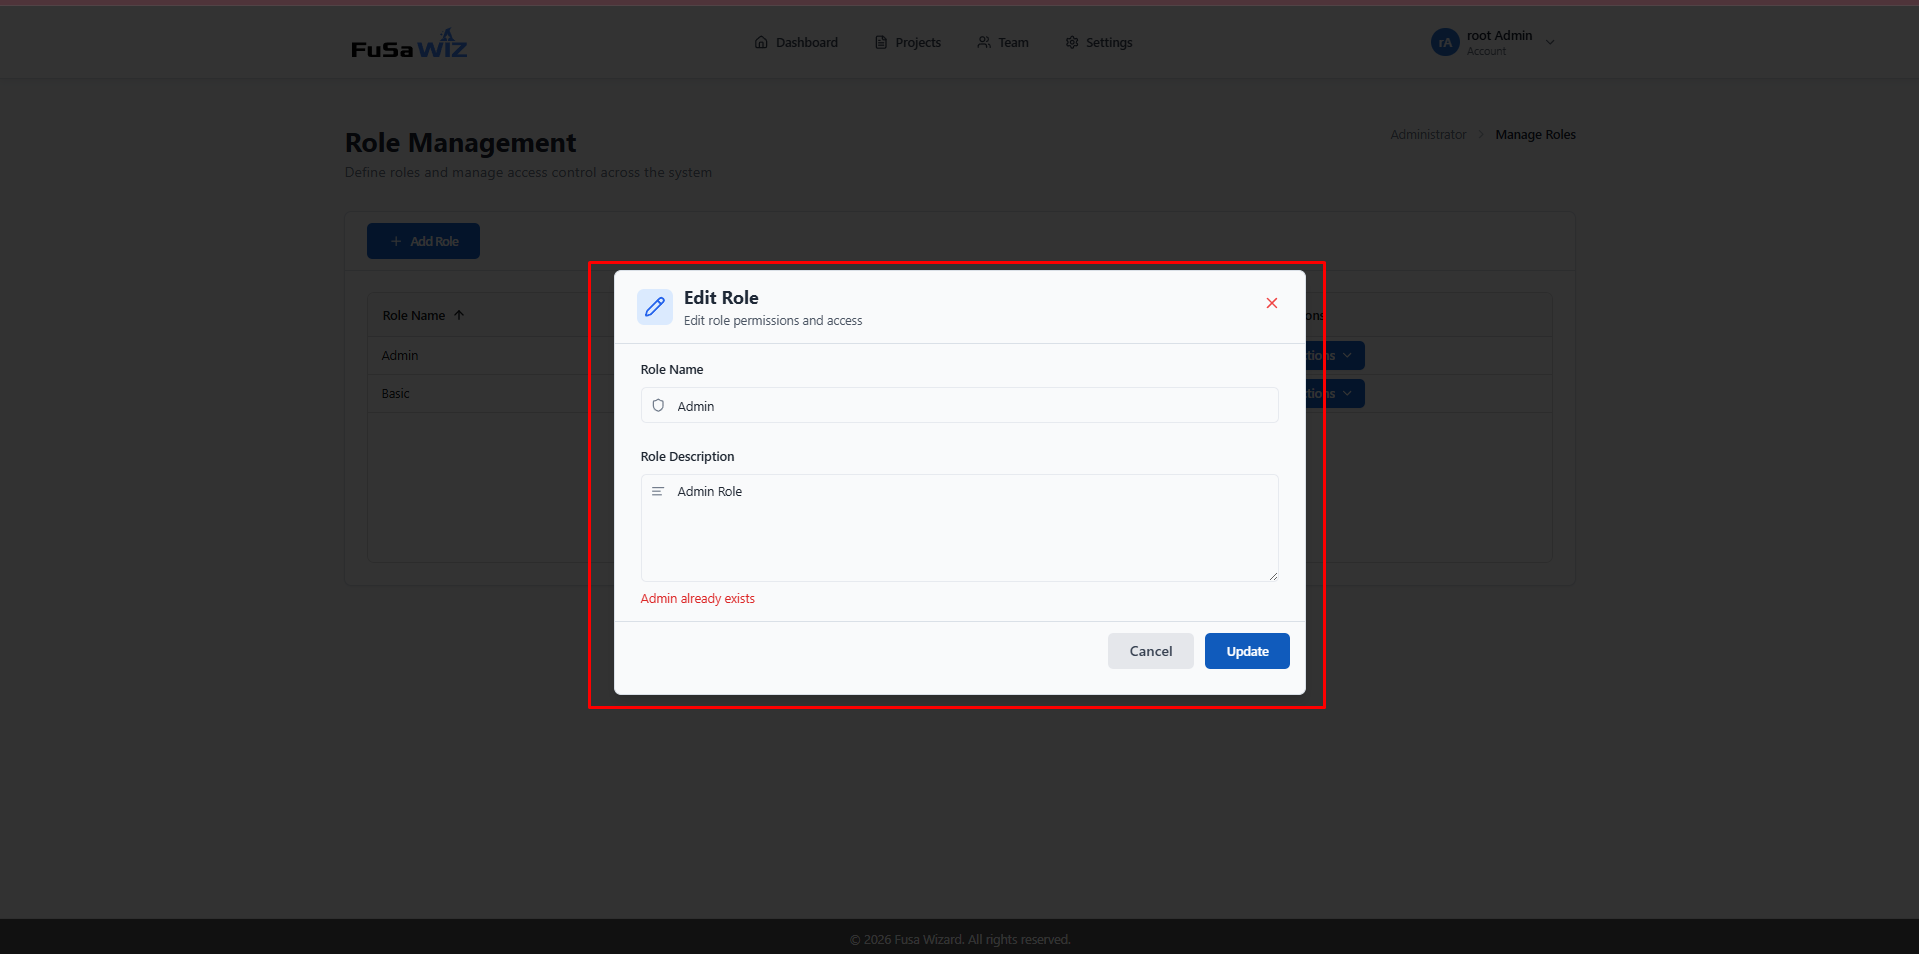Image resolution: width=1919 pixels, height=954 pixels.
Task: Click the Add Role button
Action: pos(423,241)
